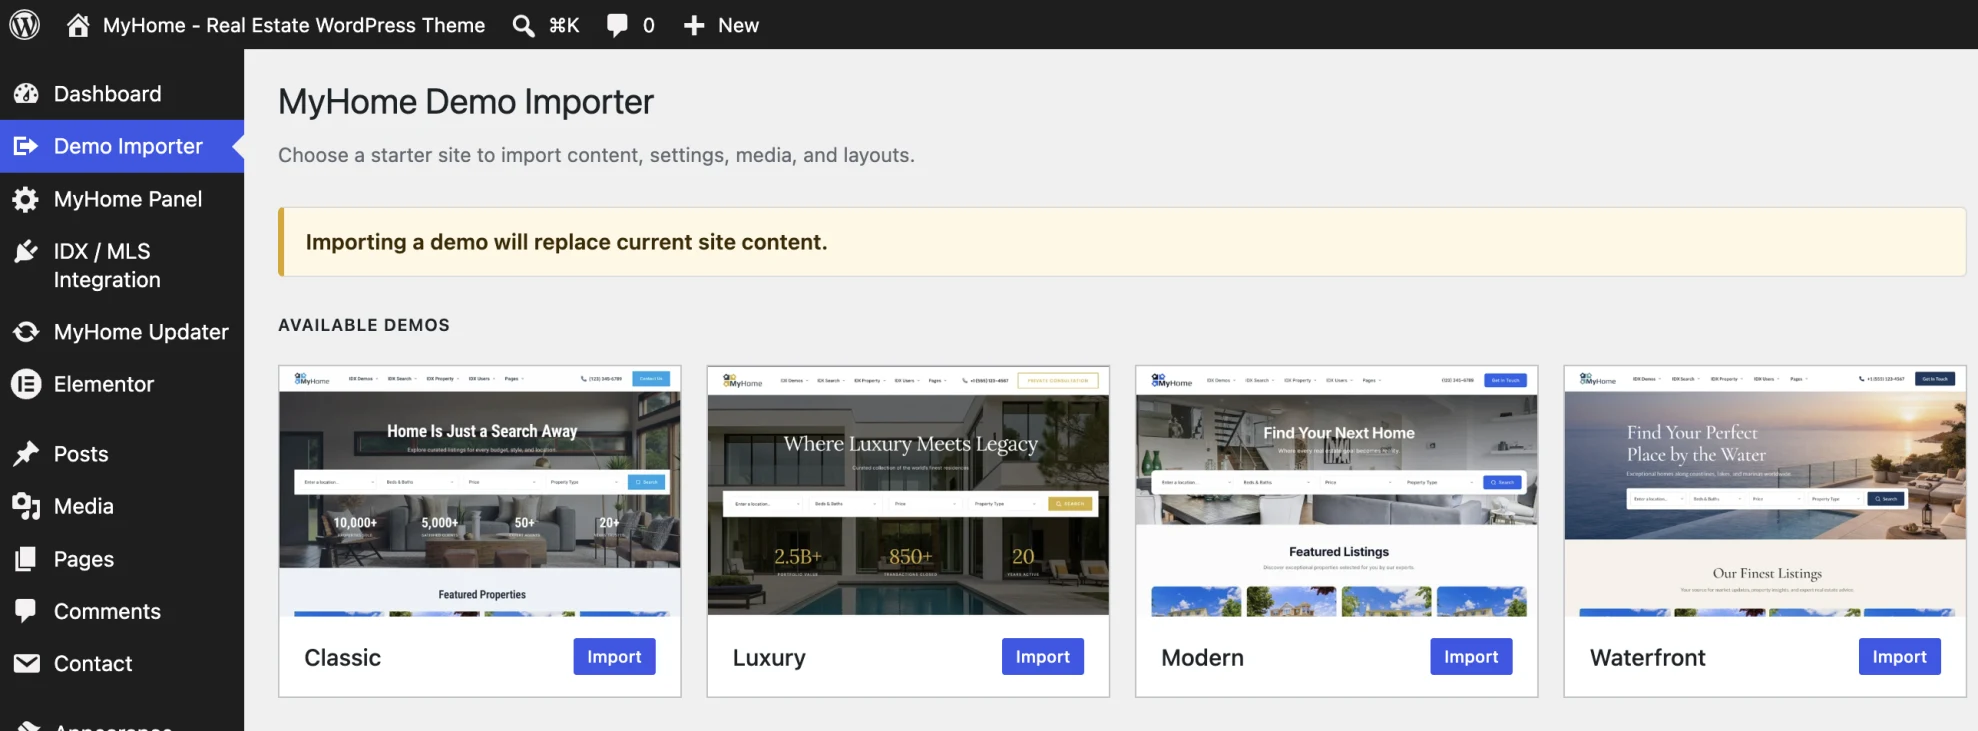Click the warning notice about replacing site content
Viewport: 1978px width, 731px height.
(x=1122, y=242)
